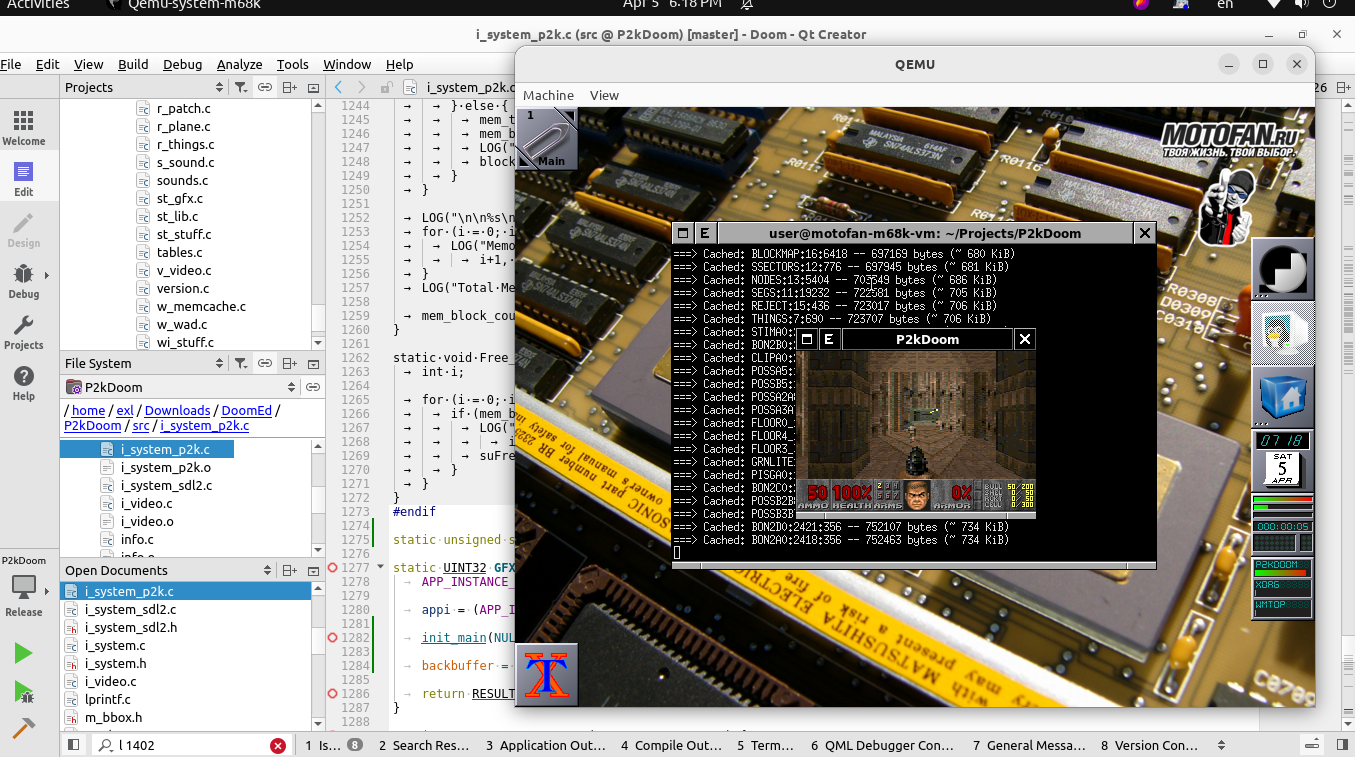Open the Build menu
Screen dimensions: 1355x757
pyautogui.click(x=133, y=64)
